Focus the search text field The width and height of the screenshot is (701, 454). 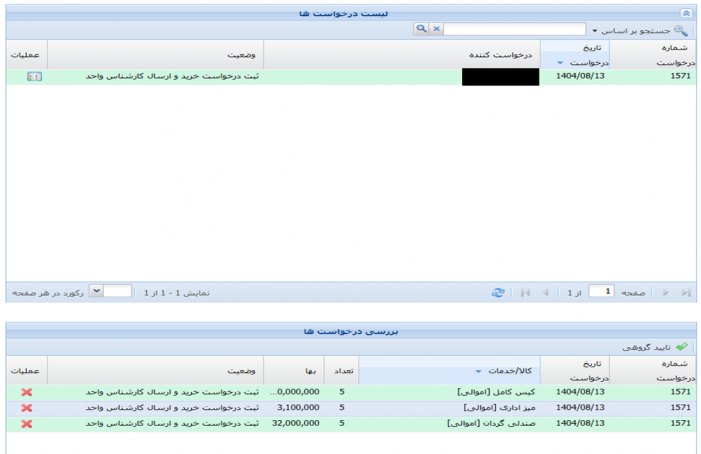click(515, 30)
